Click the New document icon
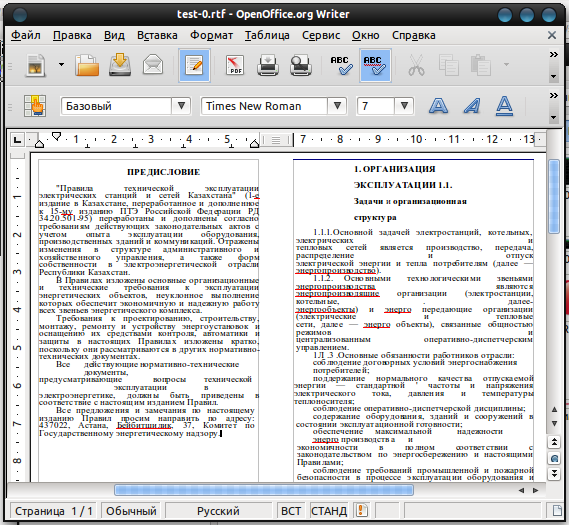 click(35, 65)
